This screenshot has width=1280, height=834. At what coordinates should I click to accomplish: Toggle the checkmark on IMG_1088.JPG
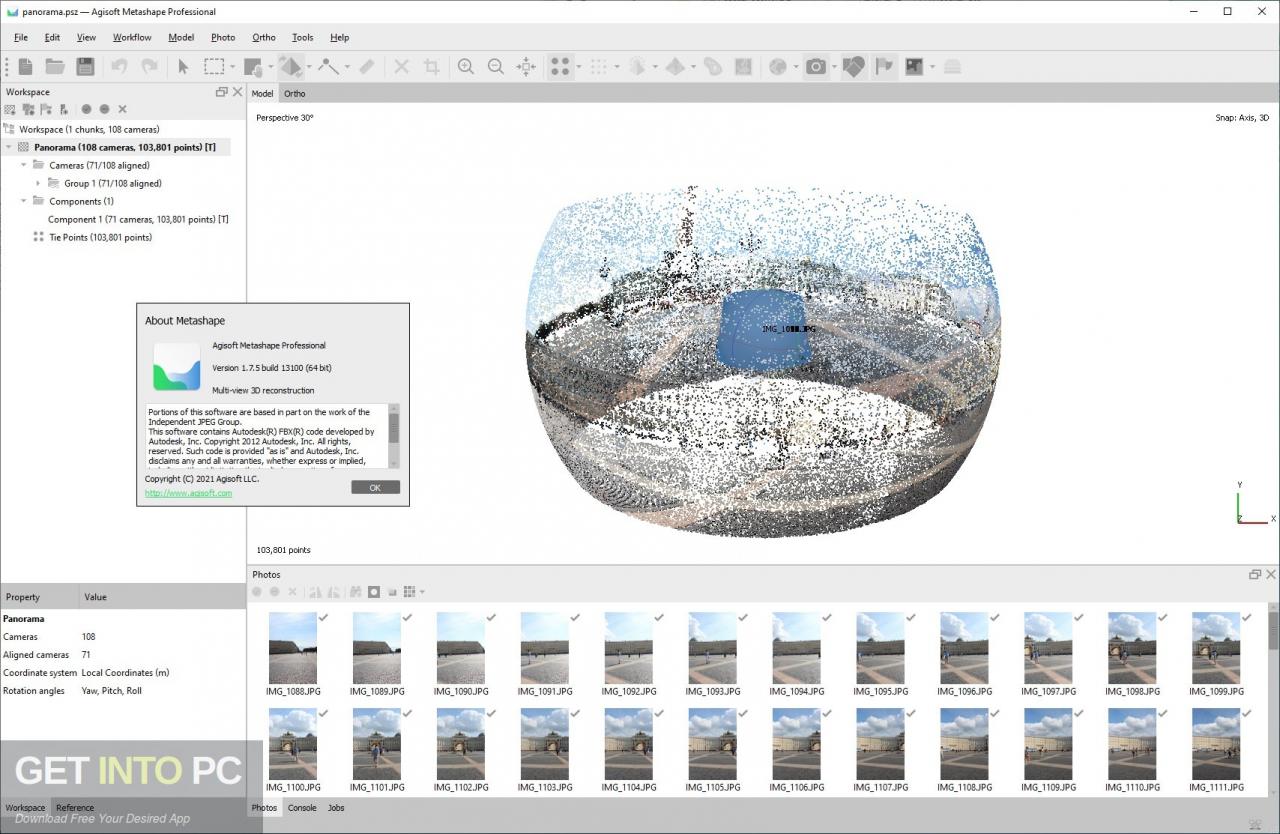(x=323, y=618)
